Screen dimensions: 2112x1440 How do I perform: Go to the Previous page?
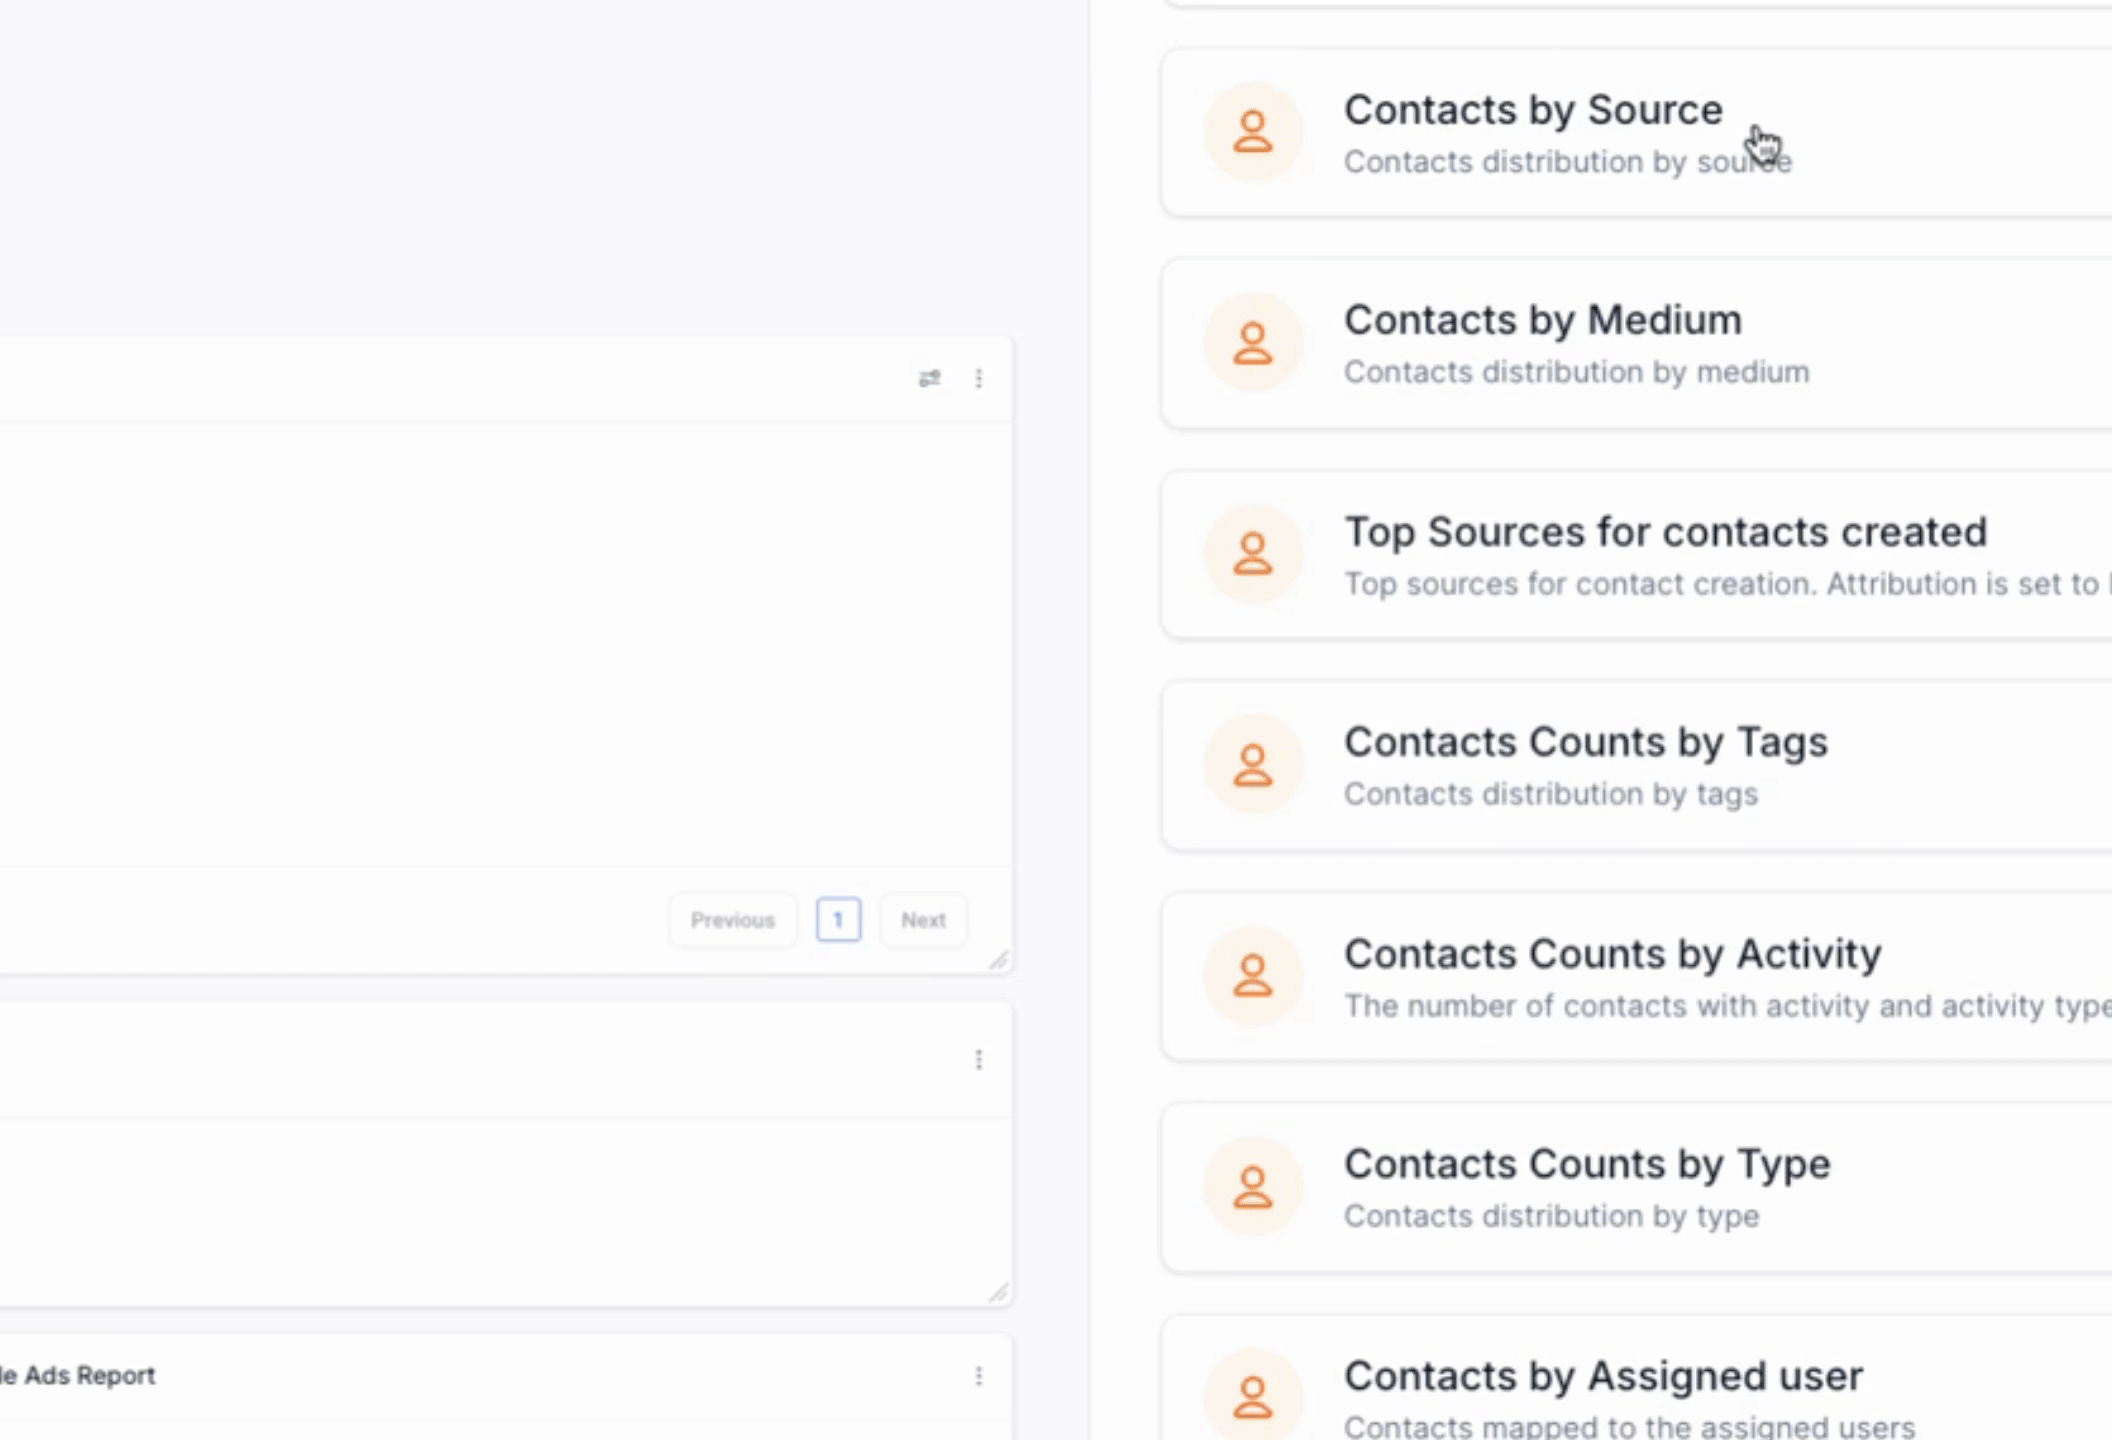(732, 920)
